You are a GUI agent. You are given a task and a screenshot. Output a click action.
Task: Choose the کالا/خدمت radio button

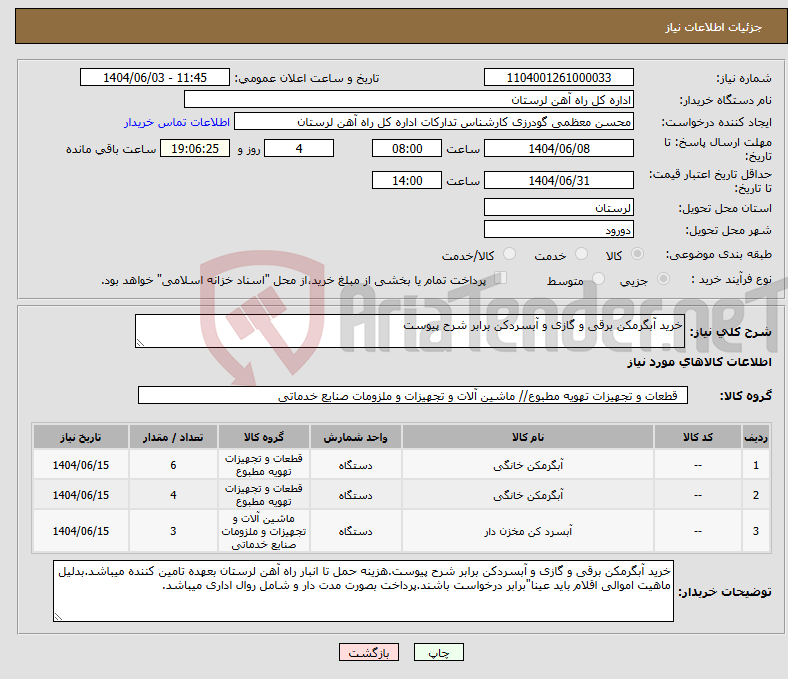[509, 255]
